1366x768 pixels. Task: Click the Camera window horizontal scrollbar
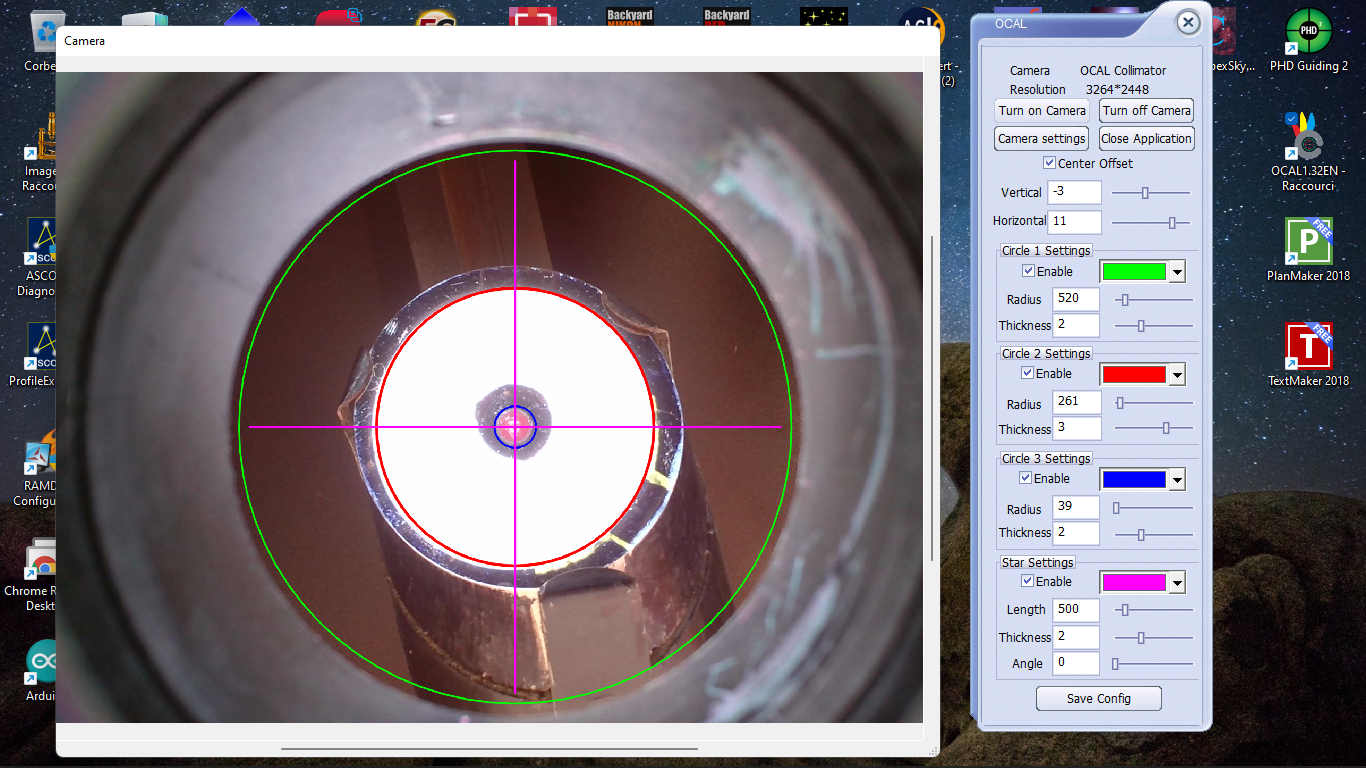[489, 748]
